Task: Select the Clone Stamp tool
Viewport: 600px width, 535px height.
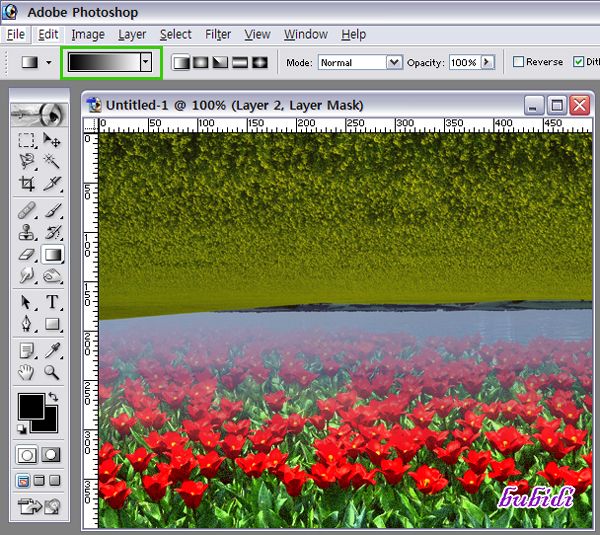Action: point(26,232)
